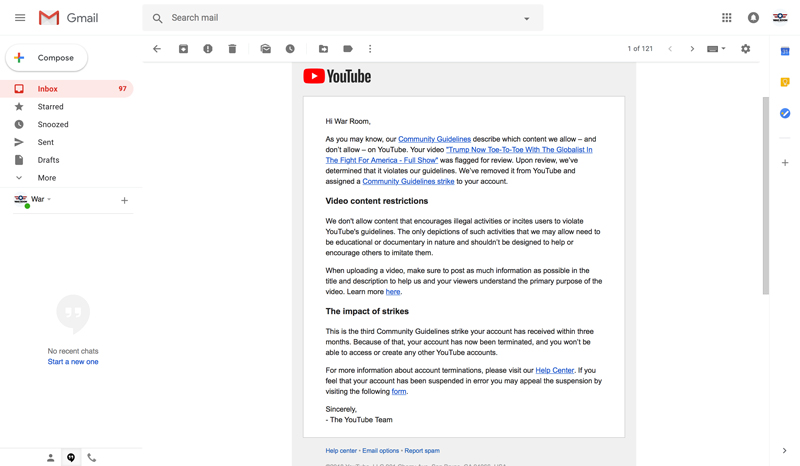The image size is (800, 466).
Task: Open the appeal form link
Action: click(x=399, y=392)
